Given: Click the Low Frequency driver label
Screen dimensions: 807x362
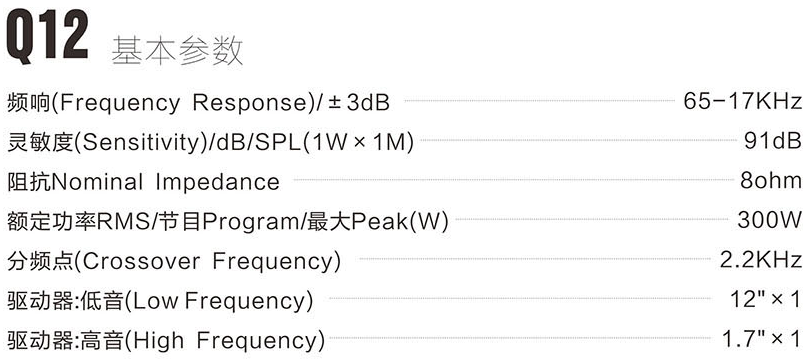Looking at the screenshot, I should click(x=160, y=301).
